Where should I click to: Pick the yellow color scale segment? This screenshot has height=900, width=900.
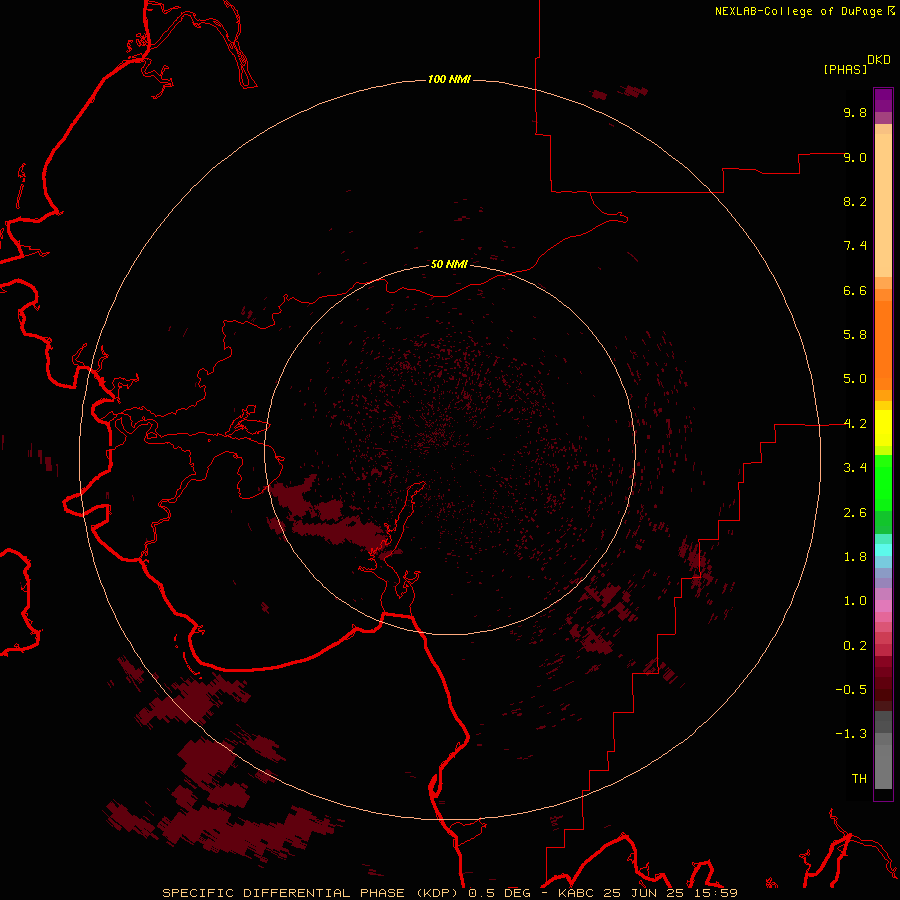[x=883, y=428]
